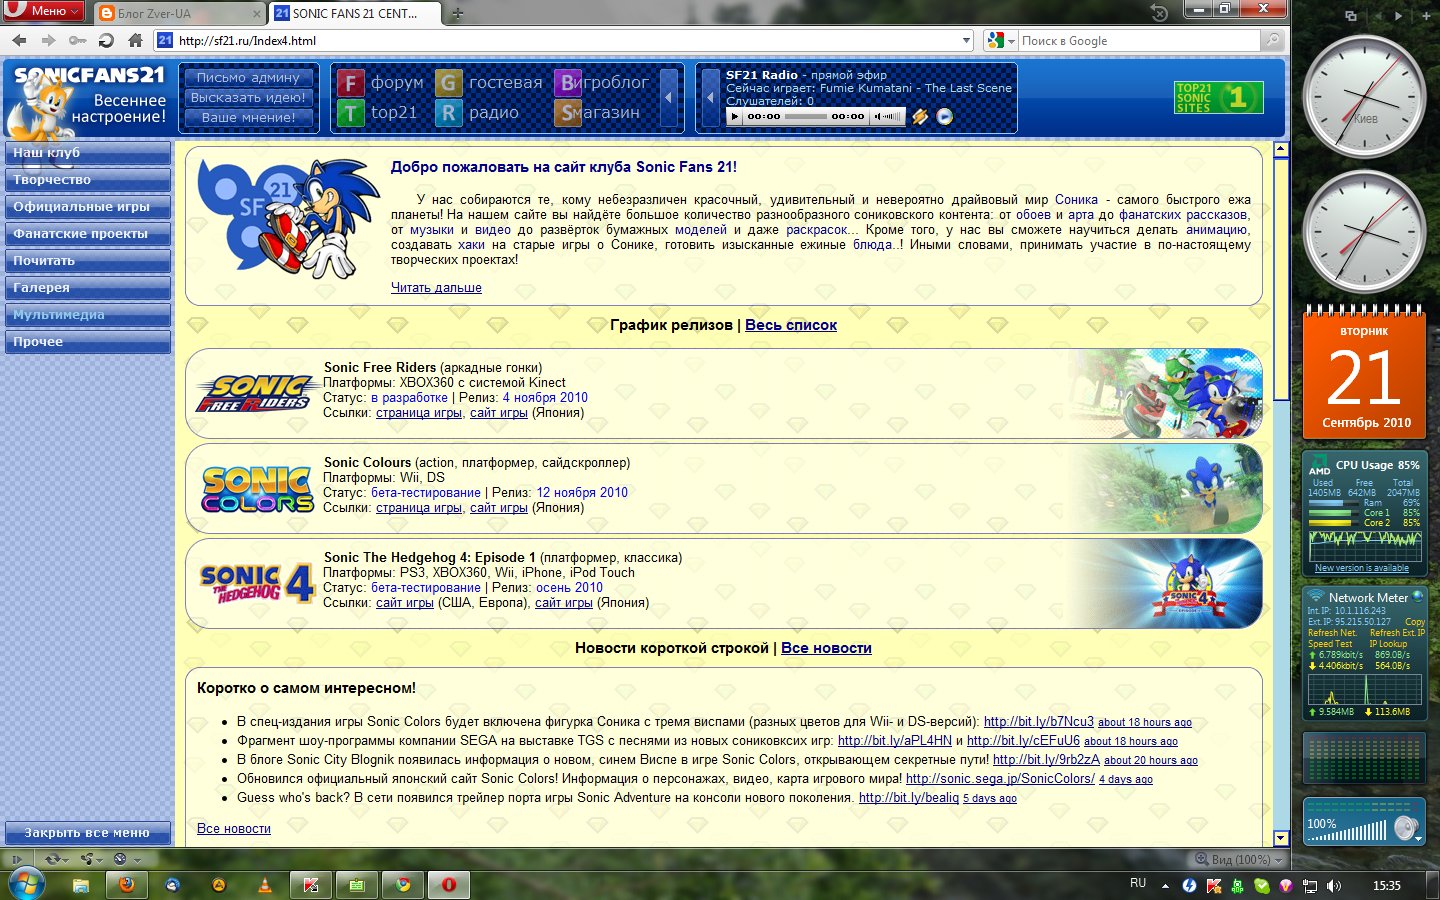1440x900 pixels.
Task: Click the Читать дальше link
Action: 436,288
